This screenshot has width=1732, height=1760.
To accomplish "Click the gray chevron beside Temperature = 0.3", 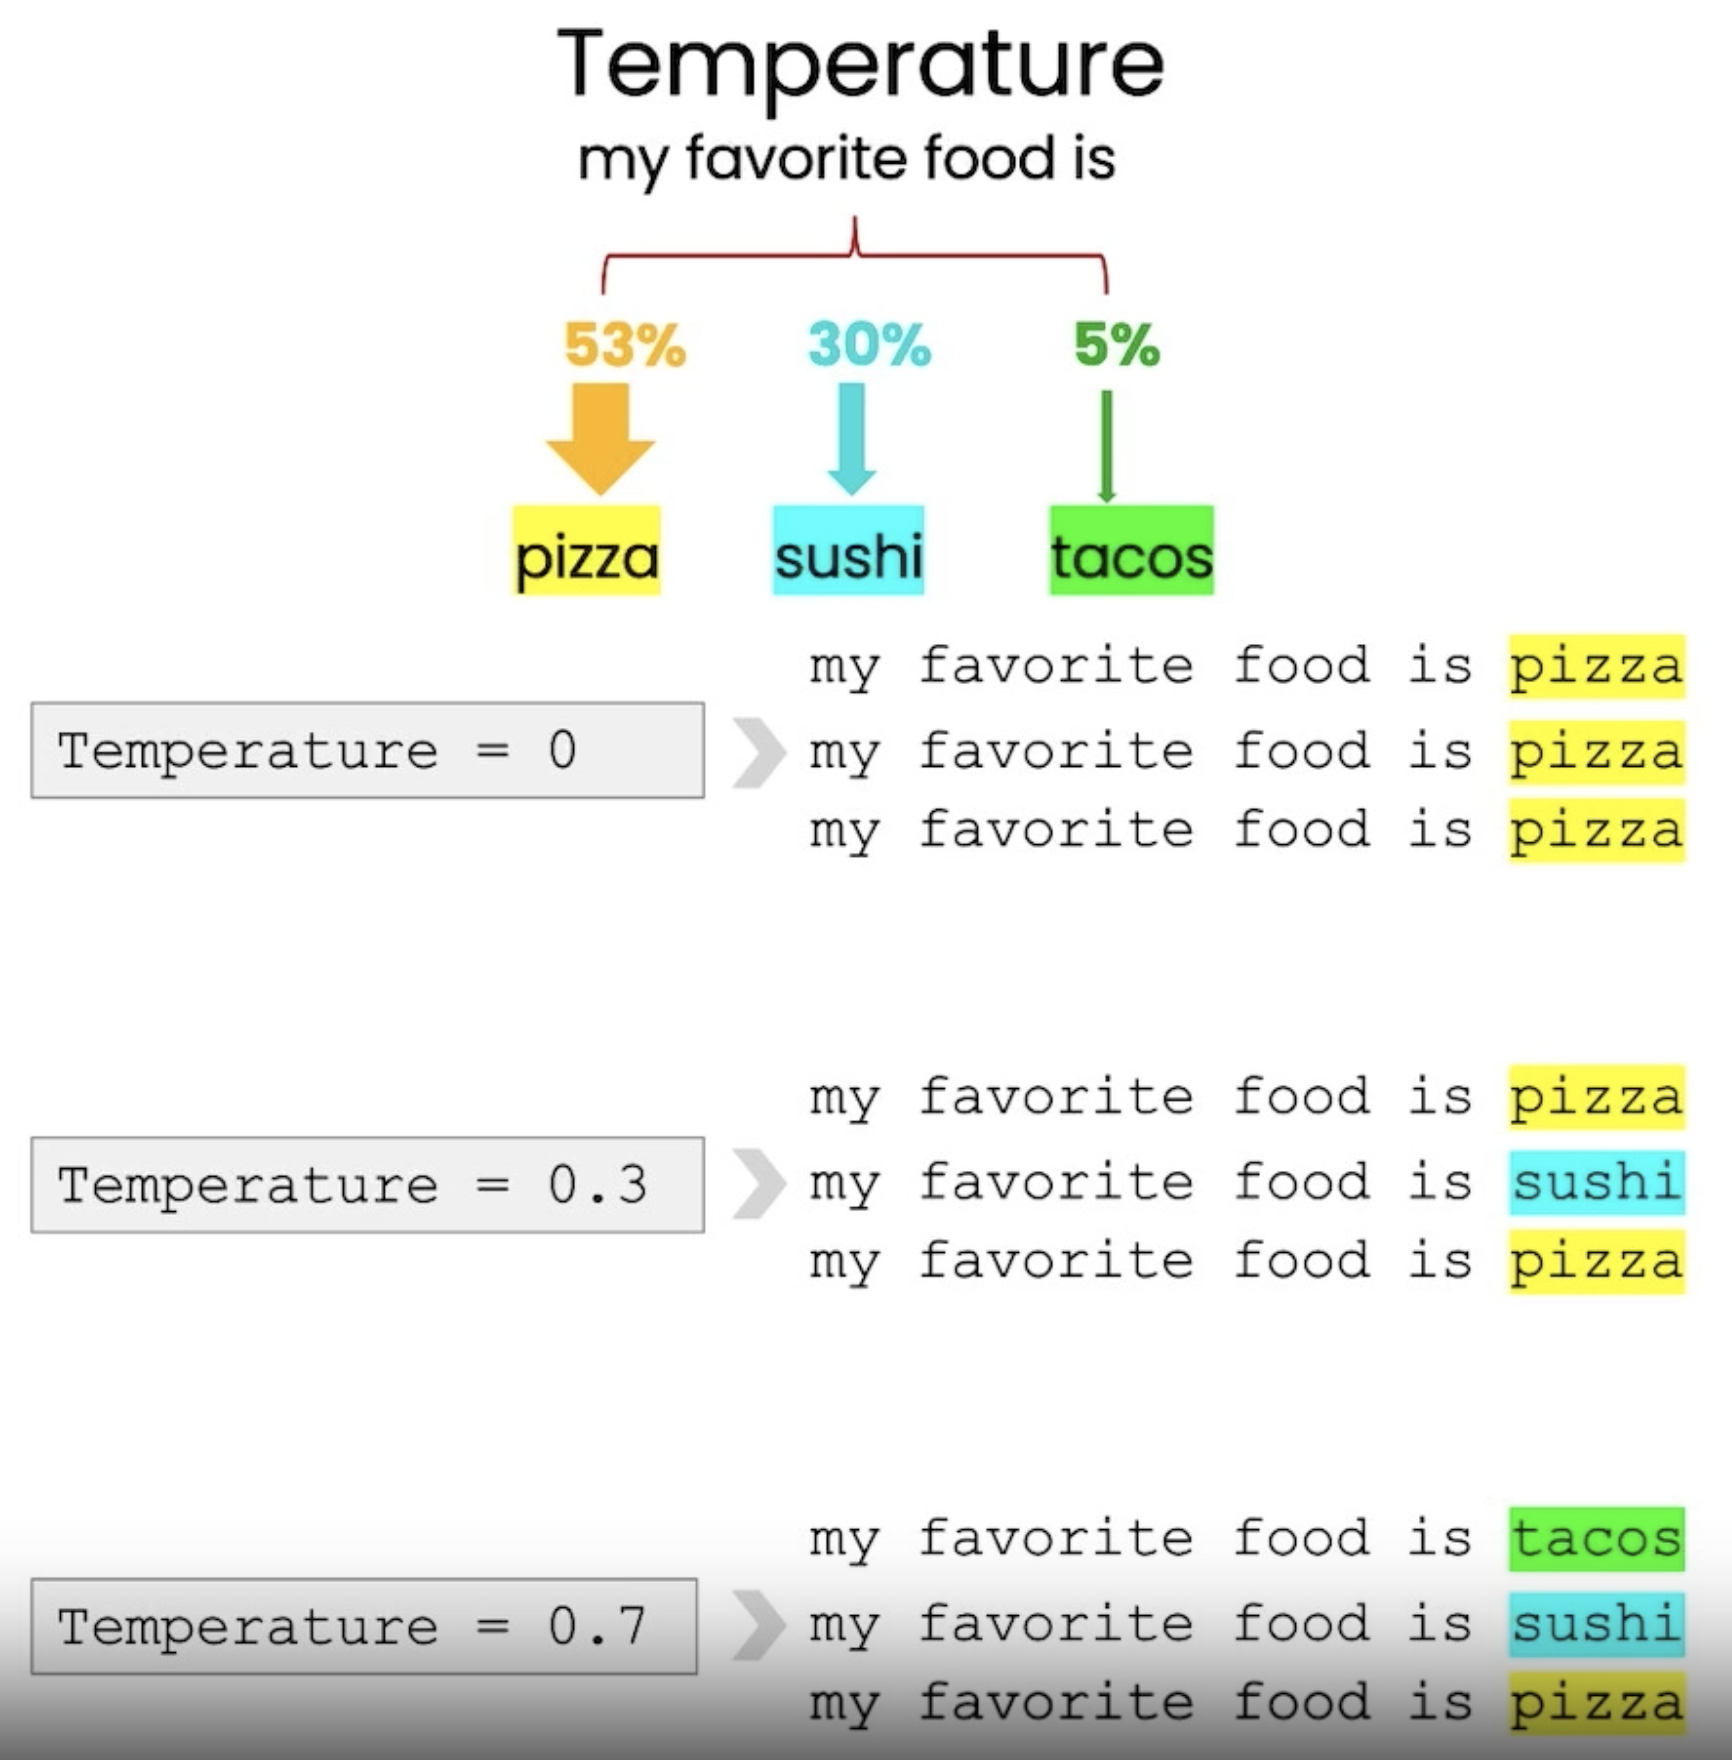I will pyautogui.click(x=759, y=1184).
